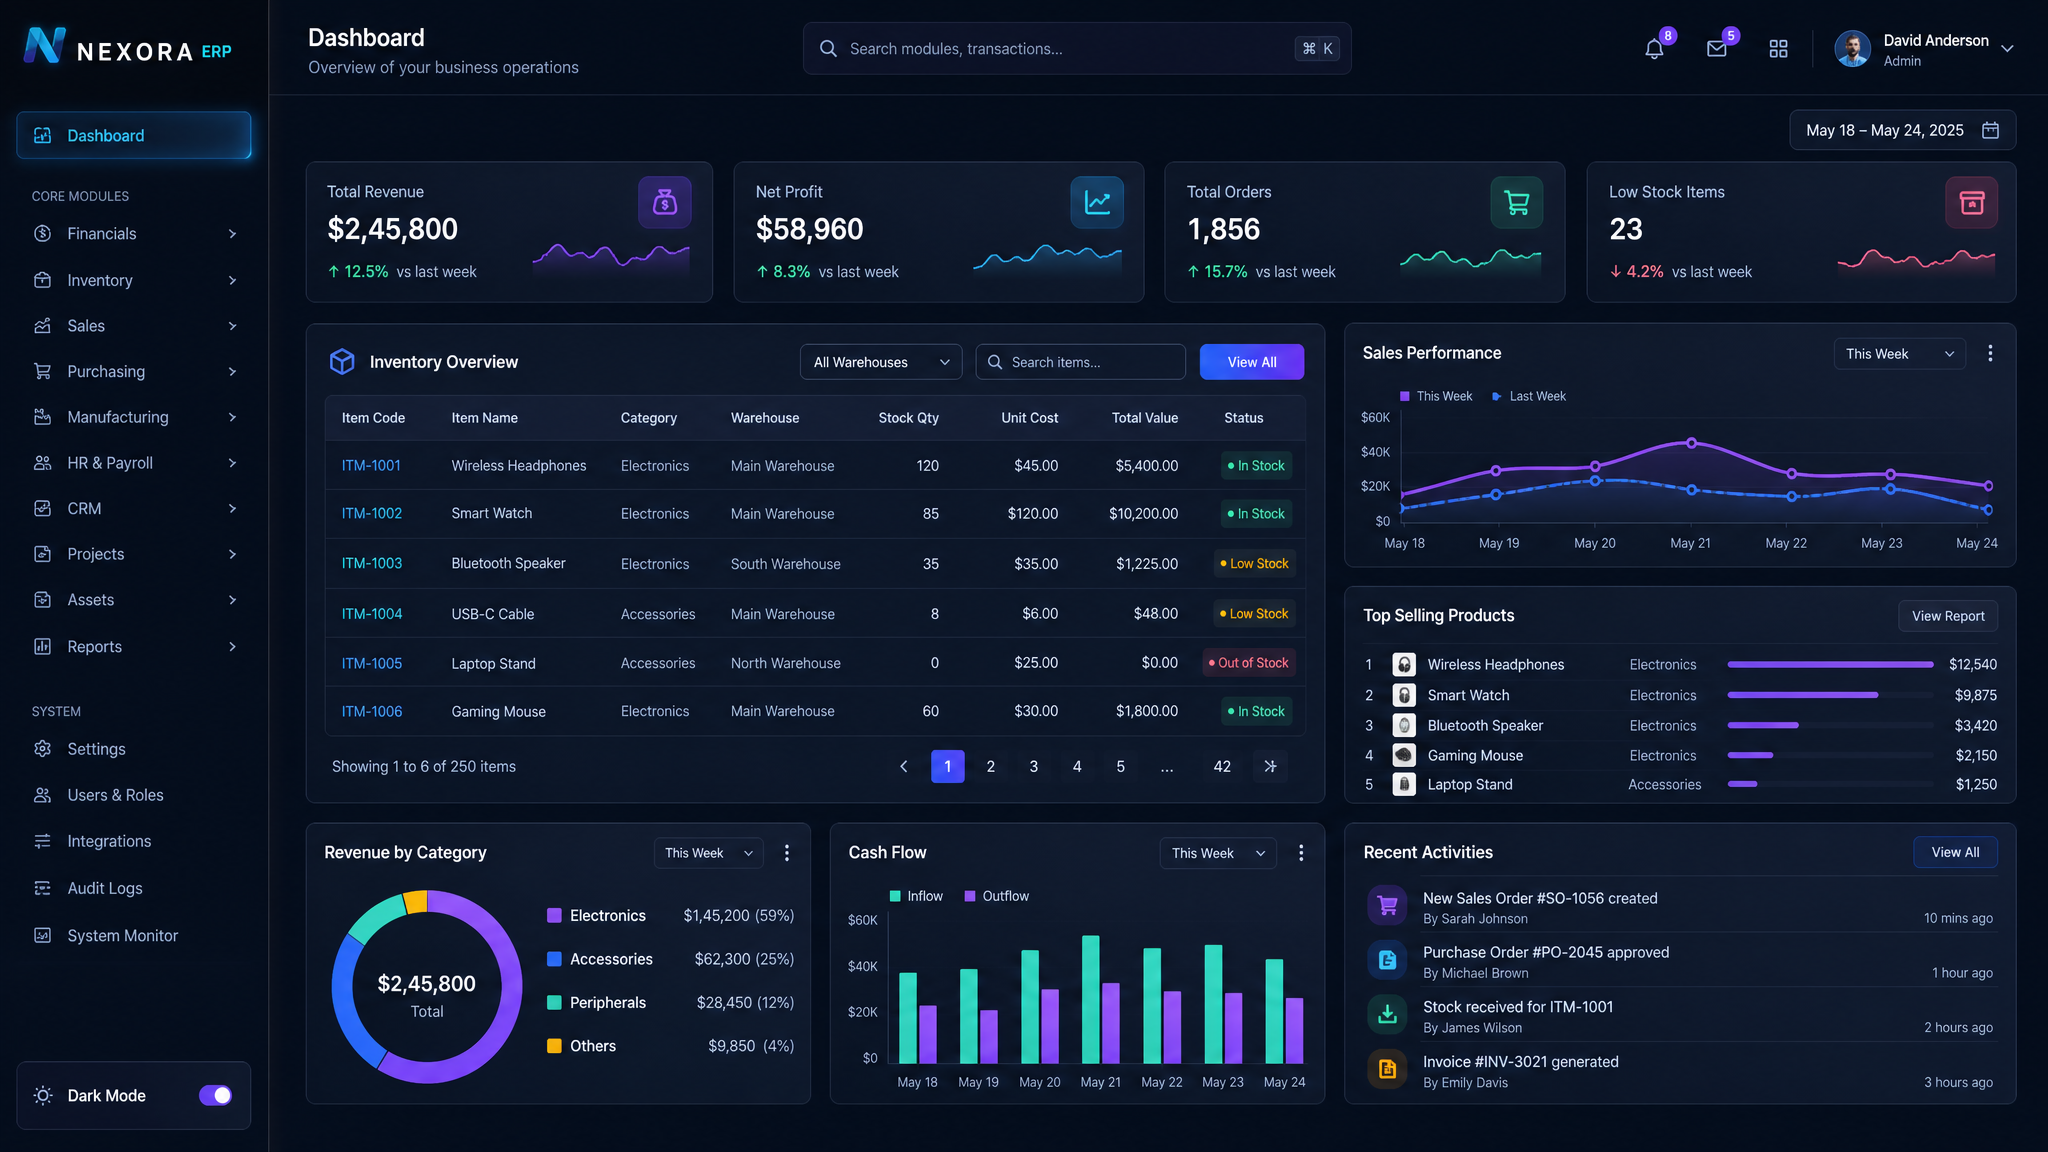This screenshot has width=2048, height=1152.
Task: Open the notifications bell
Action: coord(1654,49)
